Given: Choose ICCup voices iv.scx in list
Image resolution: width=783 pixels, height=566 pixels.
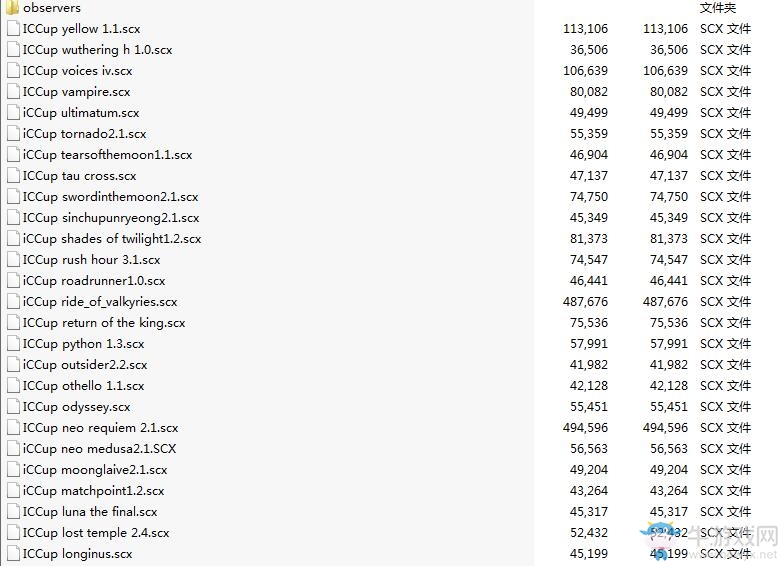Looking at the screenshot, I should [x=77, y=71].
